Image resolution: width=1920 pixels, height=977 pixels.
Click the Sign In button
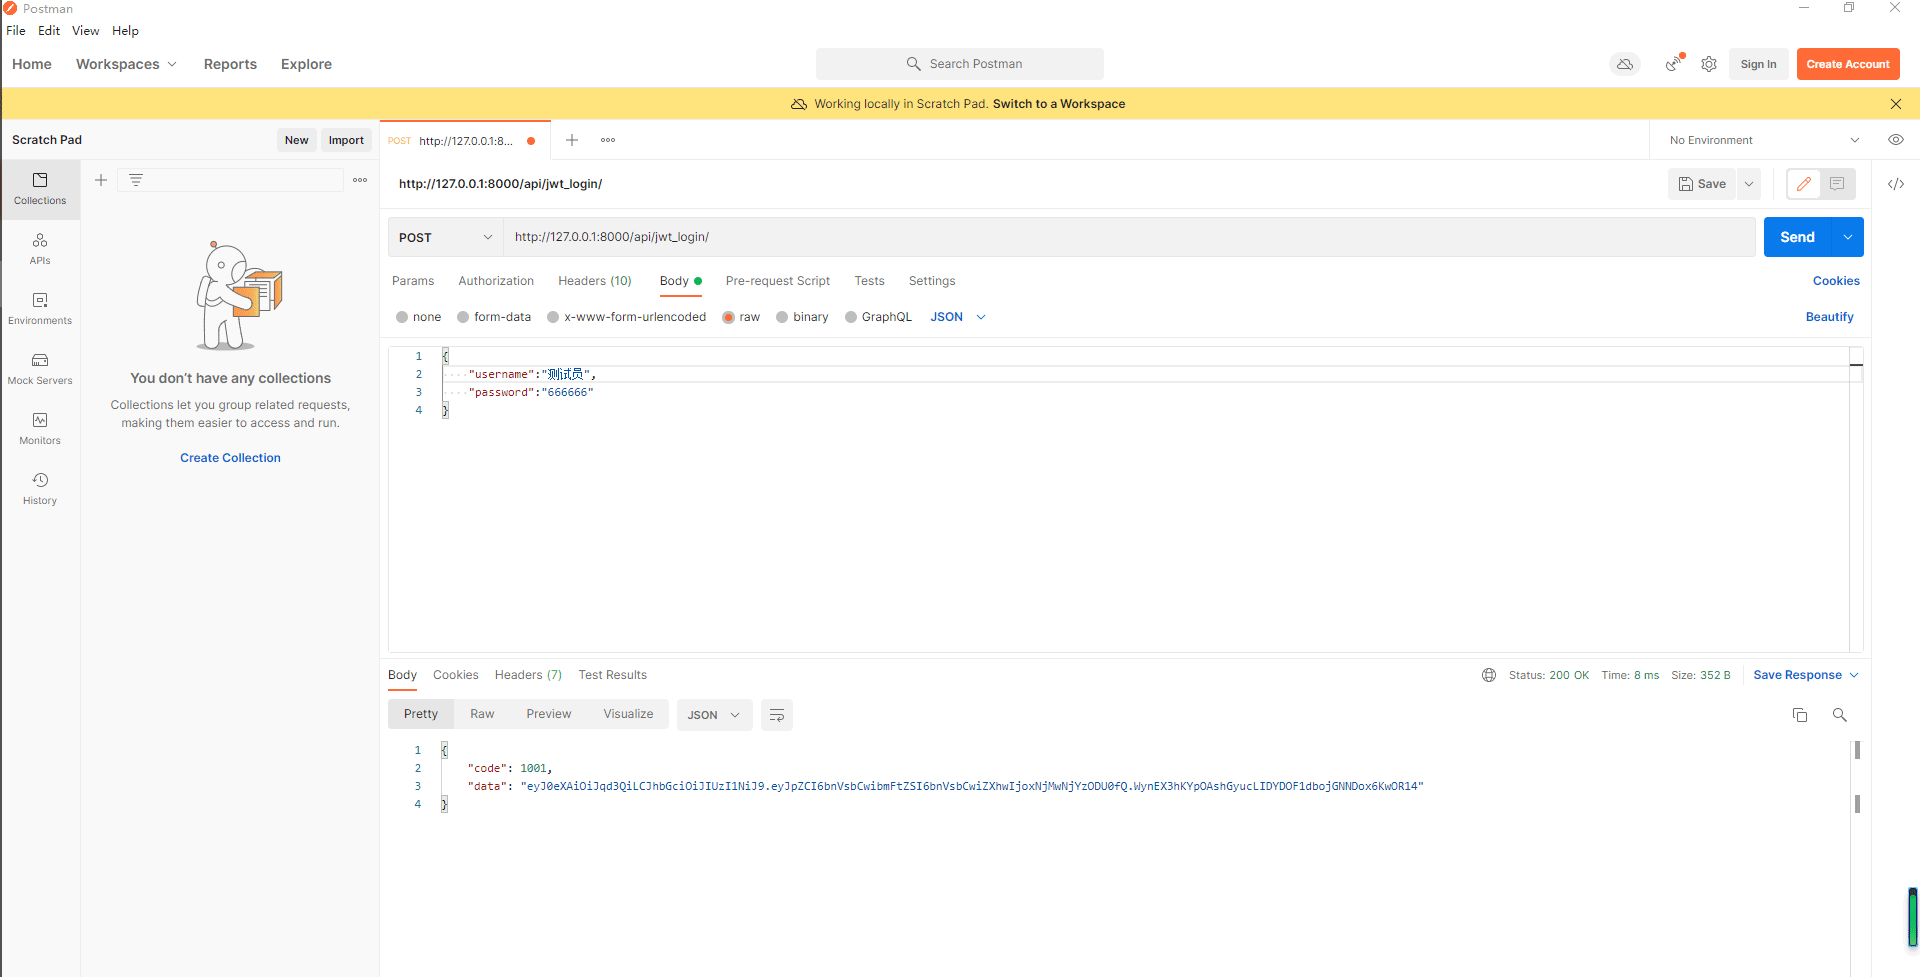[1758, 64]
